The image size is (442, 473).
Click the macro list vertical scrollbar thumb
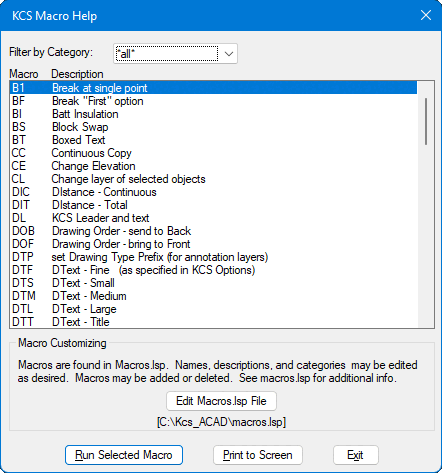click(426, 121)
